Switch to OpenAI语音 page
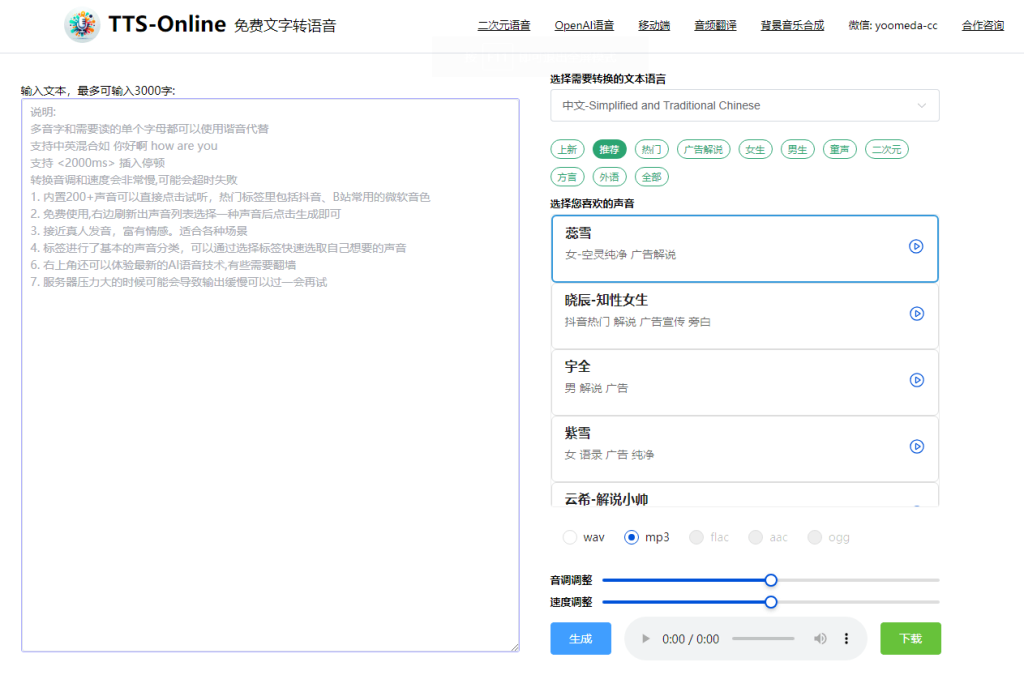Image resolution: width=1024 pixels, height=675 pixels. coord(584,25)
